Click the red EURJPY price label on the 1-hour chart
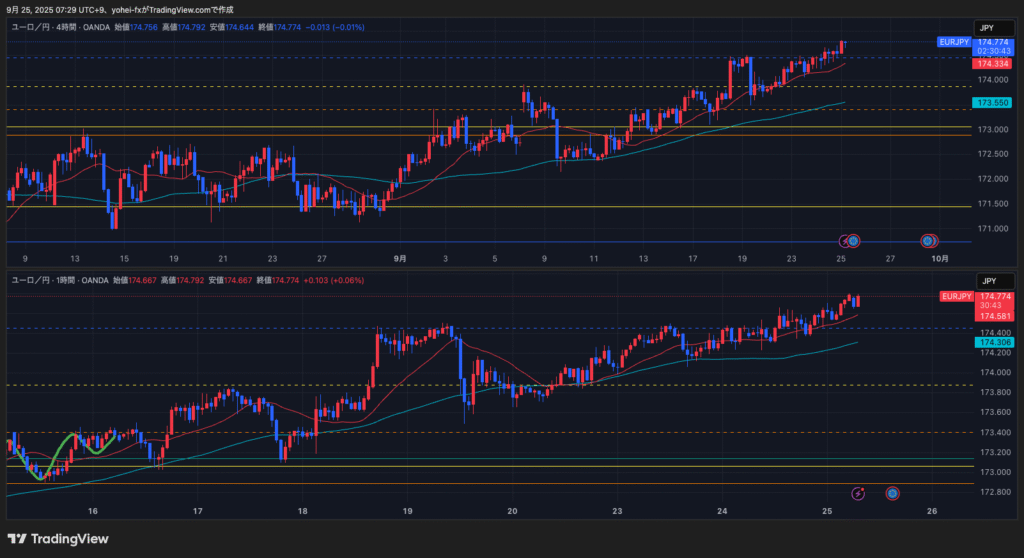The width and height of the screenshot is (1024, 558). (954, 296)
